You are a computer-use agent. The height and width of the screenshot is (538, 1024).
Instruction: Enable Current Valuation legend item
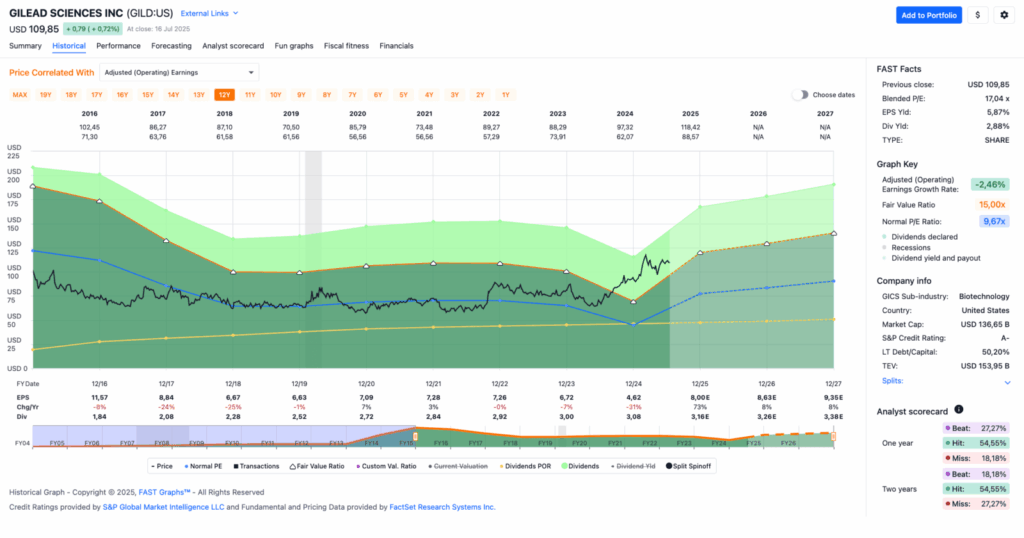458,466
